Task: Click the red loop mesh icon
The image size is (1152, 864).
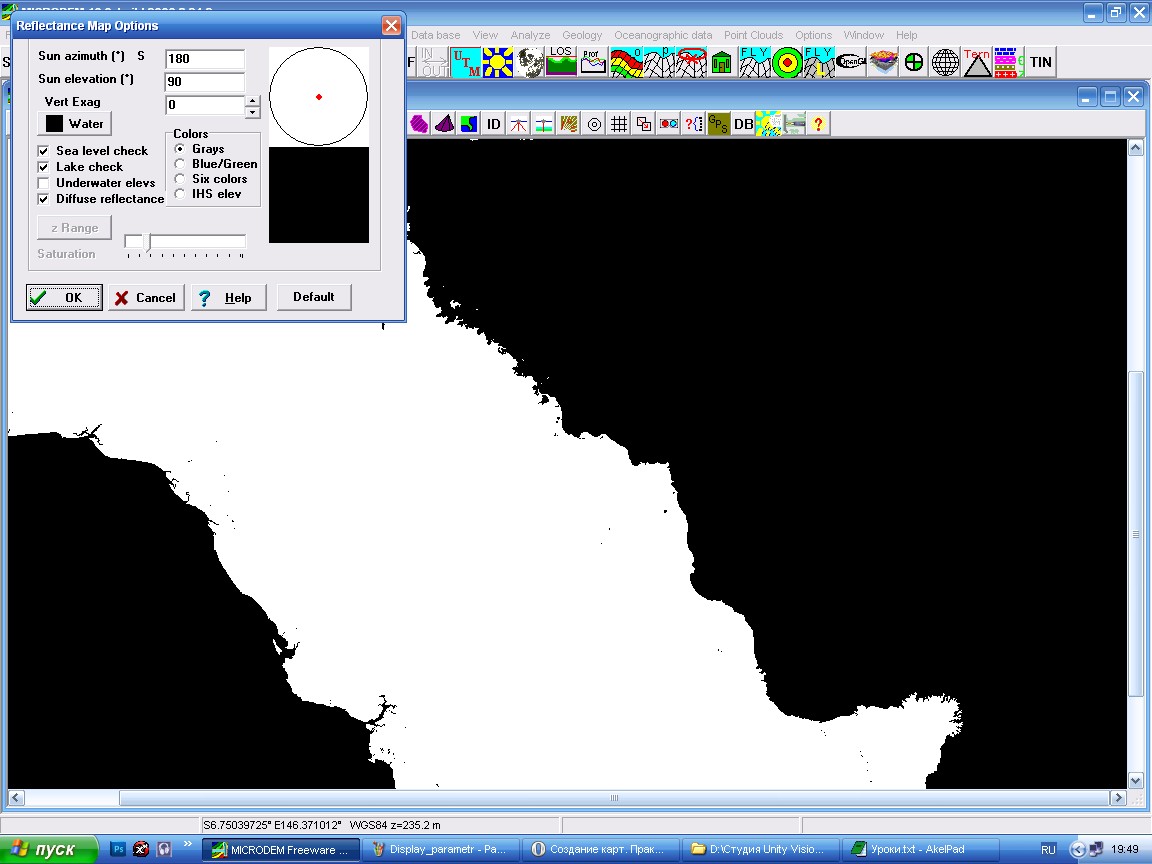Action: pos(691,62)
